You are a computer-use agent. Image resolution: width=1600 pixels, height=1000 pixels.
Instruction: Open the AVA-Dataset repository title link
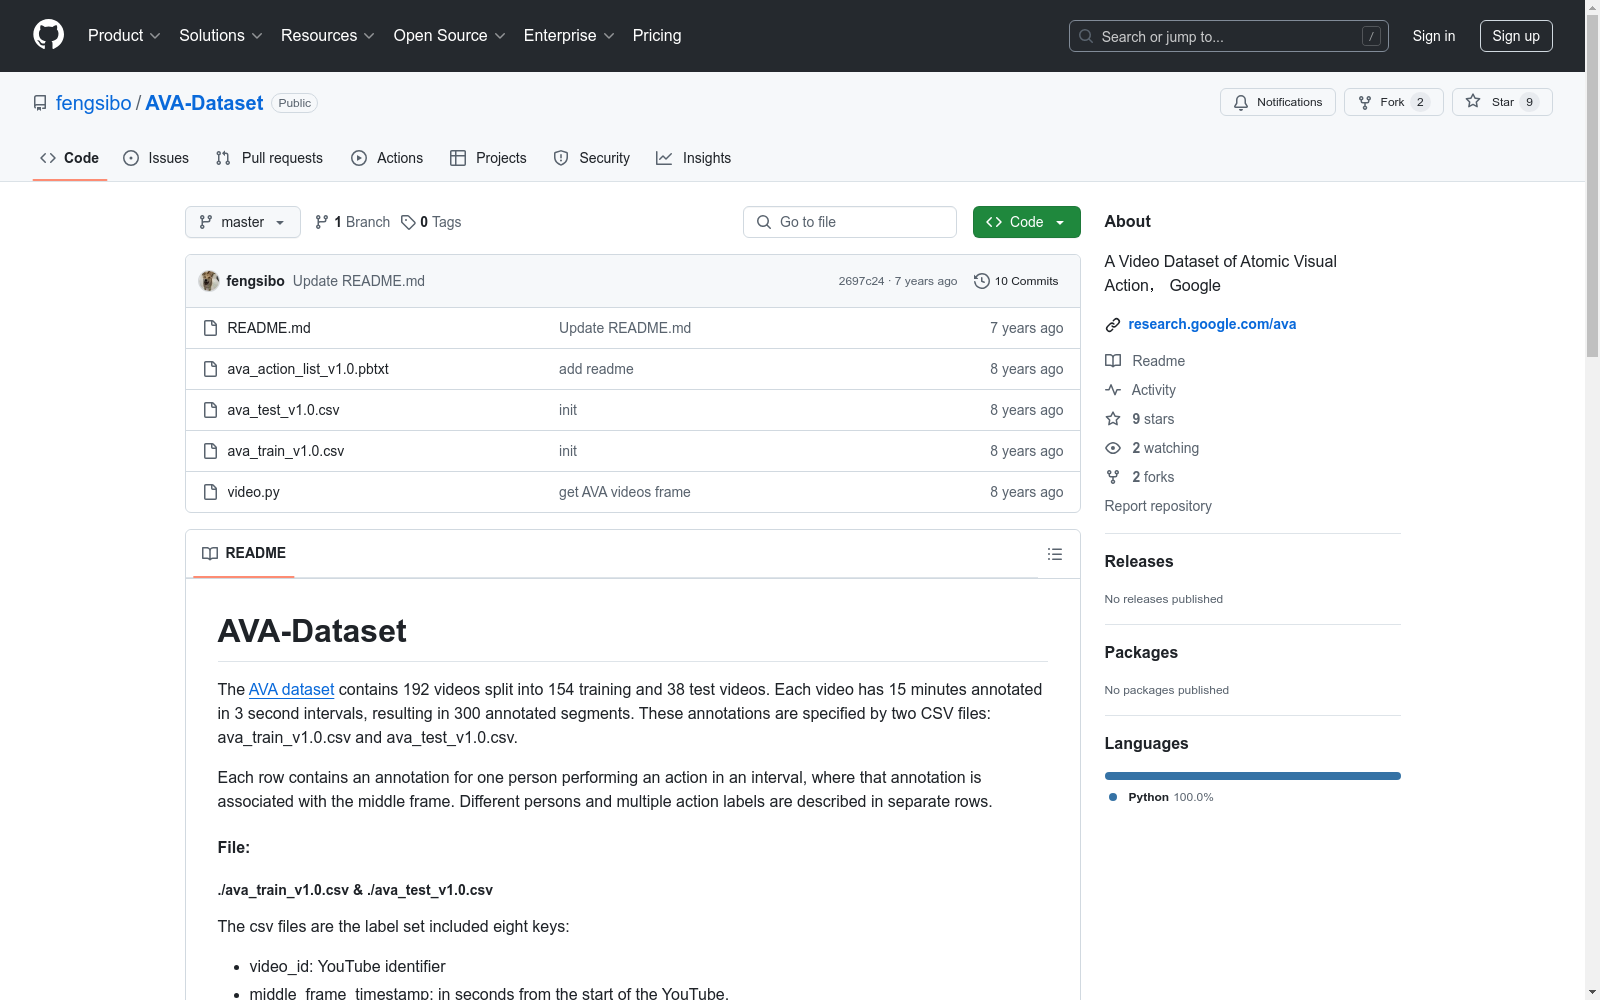click(x=204, y=103)
